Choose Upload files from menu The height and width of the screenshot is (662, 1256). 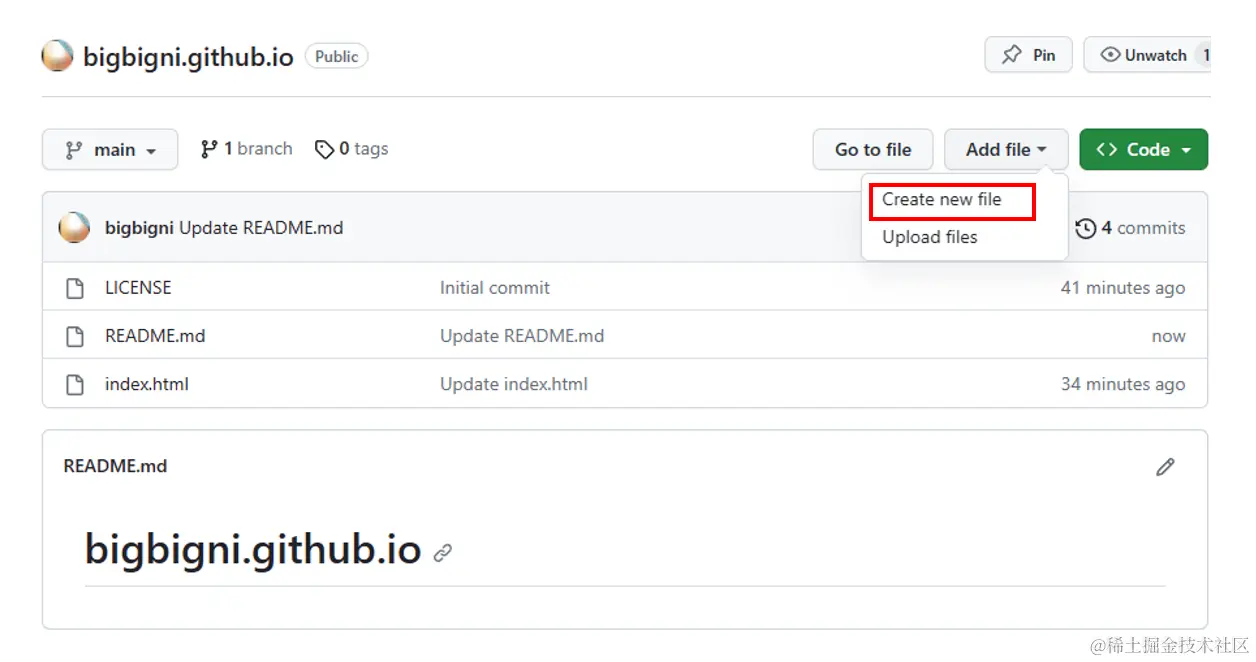pos(930,237)
